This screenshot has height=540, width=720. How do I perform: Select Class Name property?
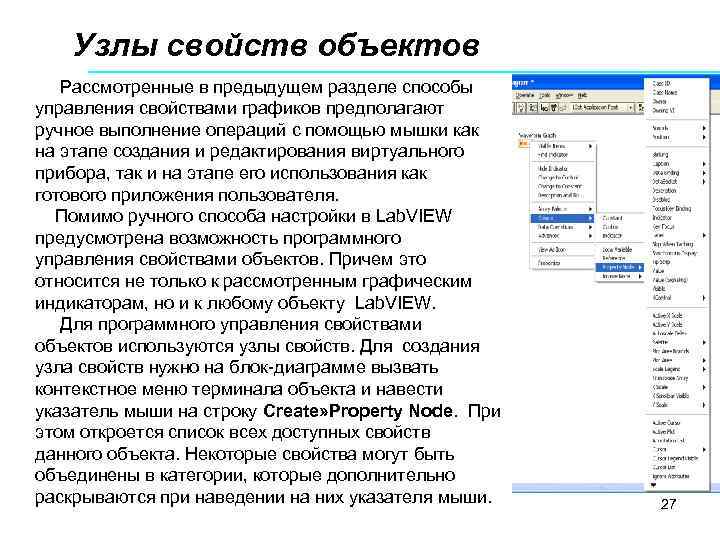click(x=665, y=92)
